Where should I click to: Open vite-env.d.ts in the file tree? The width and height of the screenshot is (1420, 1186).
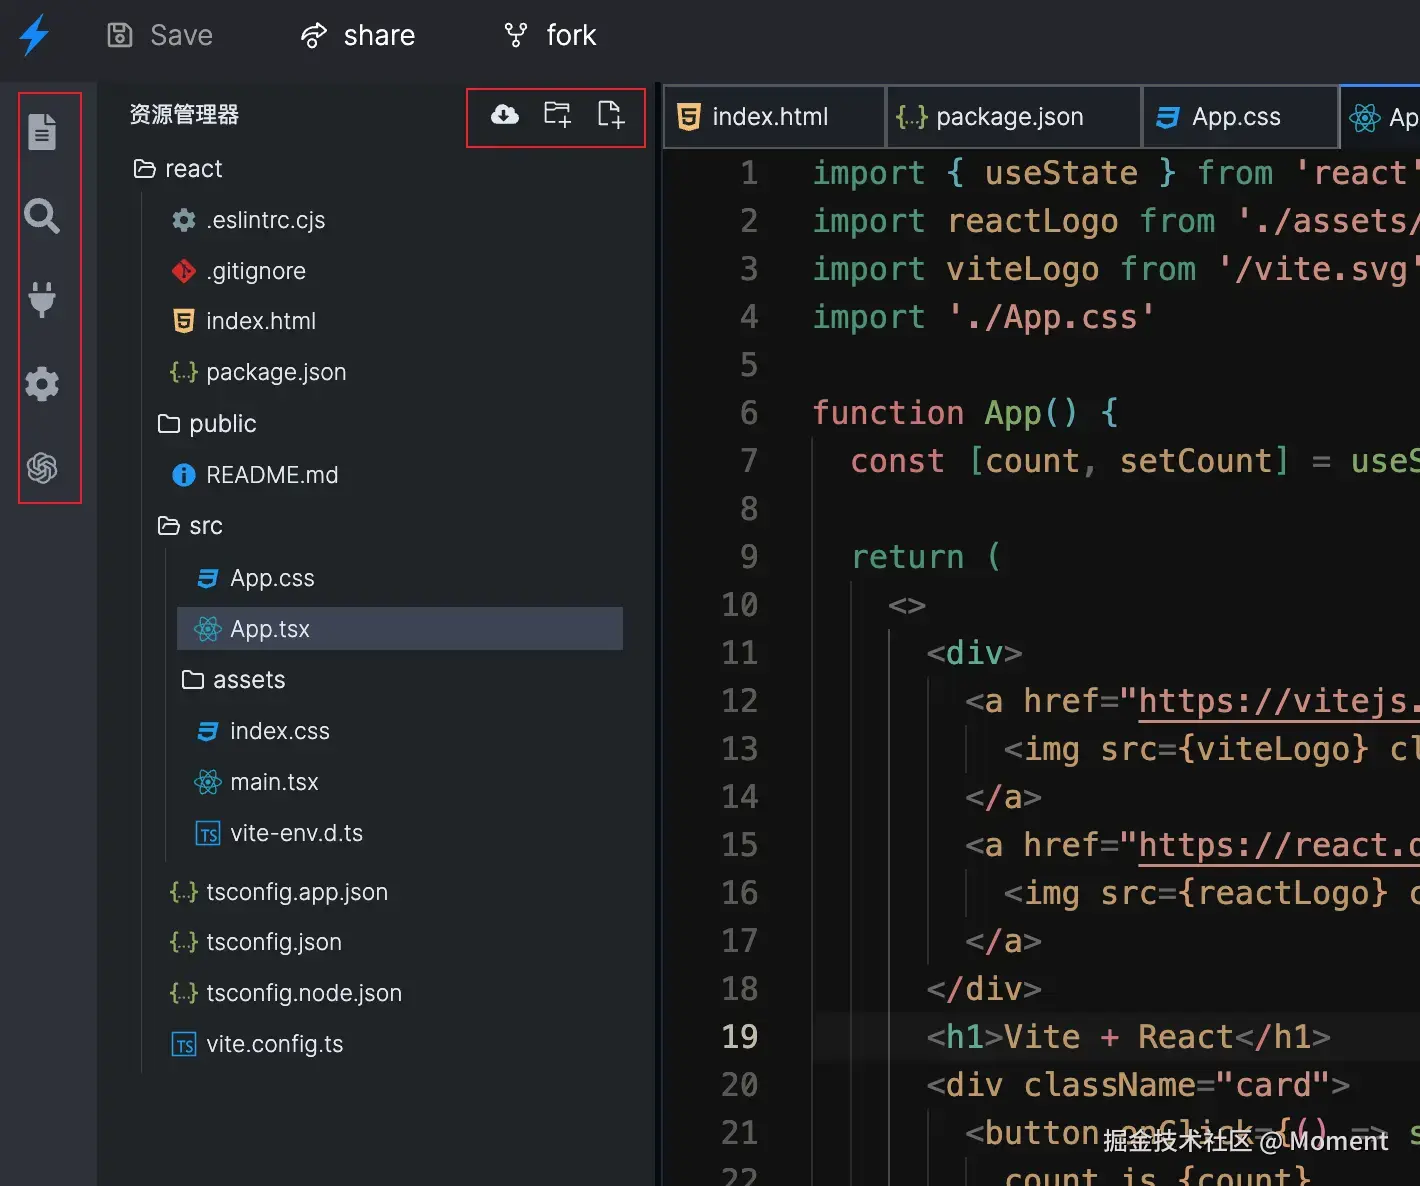click(x=279, y=833)
